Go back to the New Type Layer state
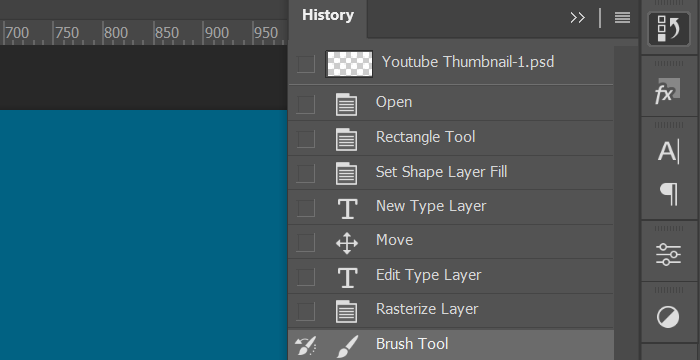 [451, 208]
